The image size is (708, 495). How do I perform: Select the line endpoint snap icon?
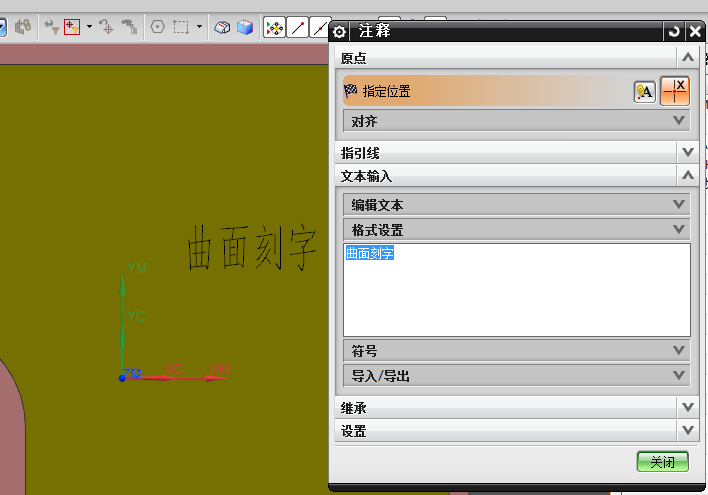(x=298, y=28)
